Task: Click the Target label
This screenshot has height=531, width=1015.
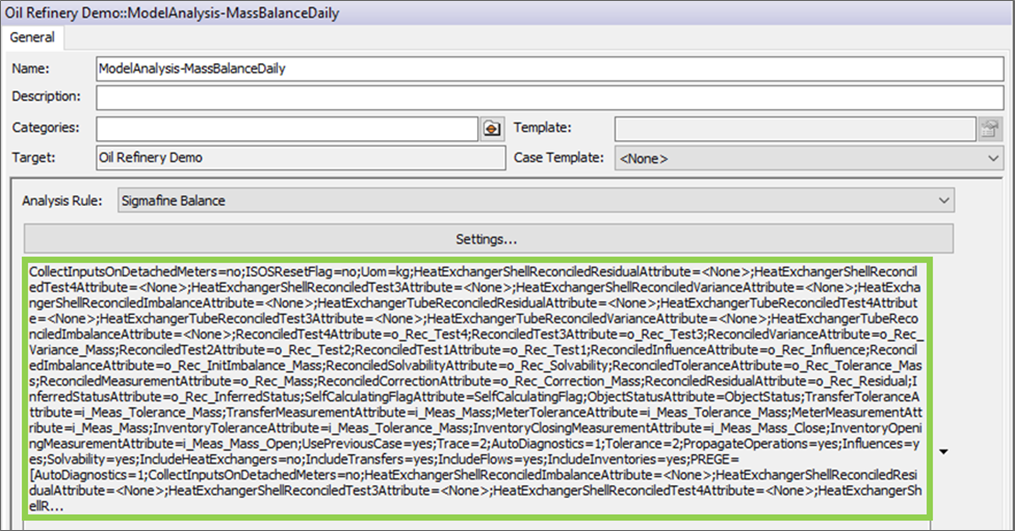Action: tap(32, 158)
